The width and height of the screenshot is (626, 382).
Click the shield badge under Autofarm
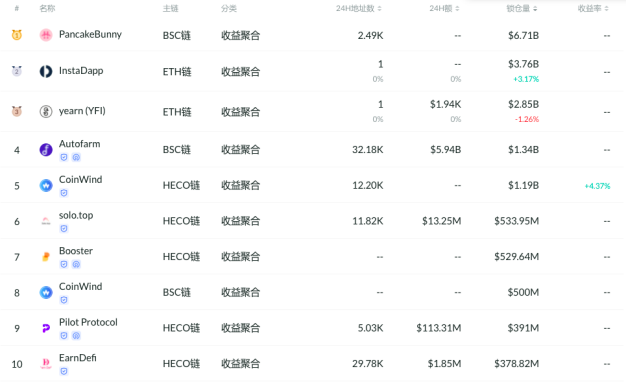(x=64, y=157)
